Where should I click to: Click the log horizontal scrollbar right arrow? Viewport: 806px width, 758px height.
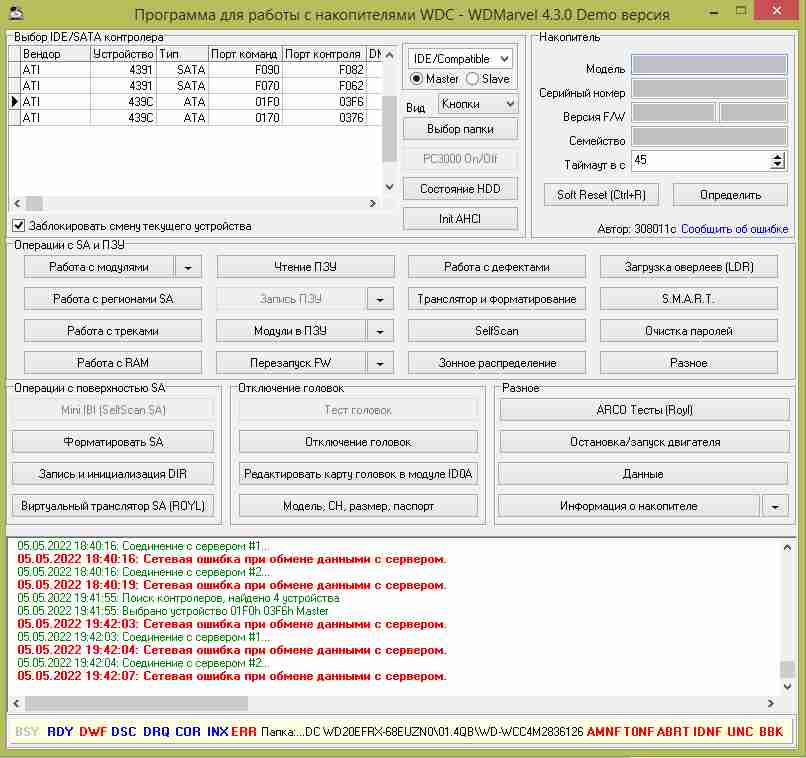pos(771,703)
